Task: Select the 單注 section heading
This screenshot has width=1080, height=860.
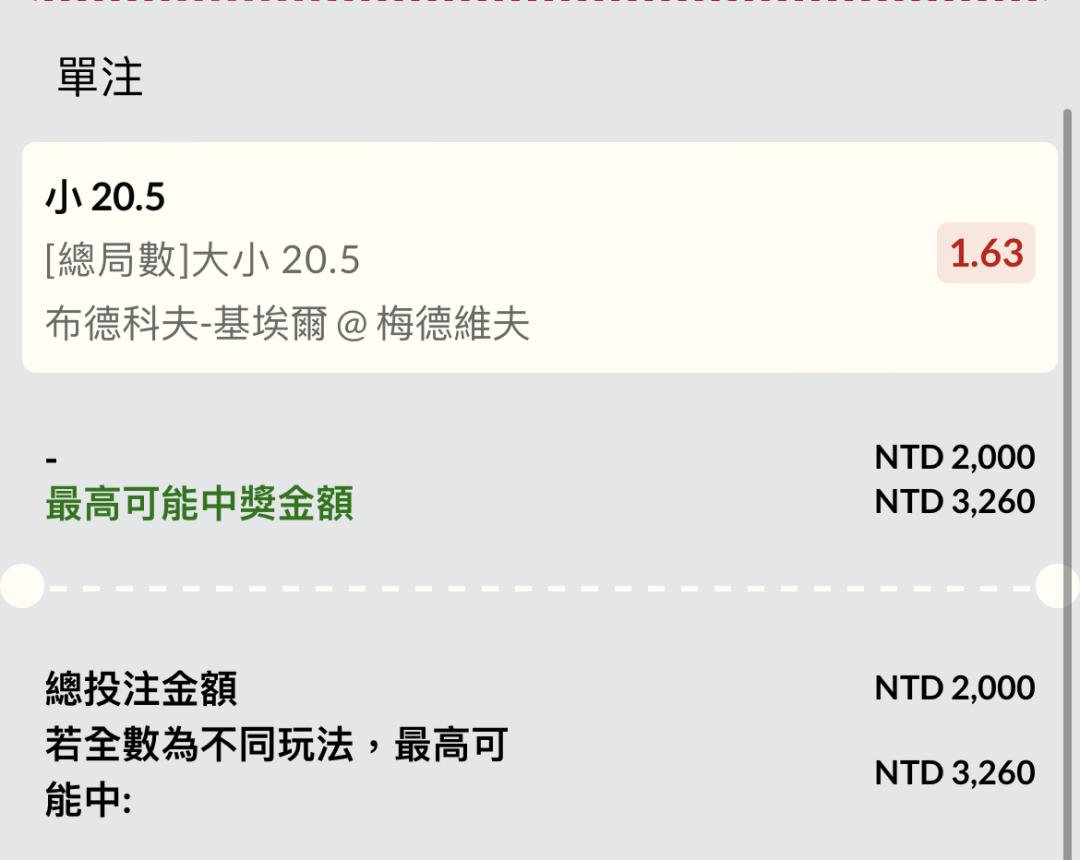Action: (x=100, y=78)
